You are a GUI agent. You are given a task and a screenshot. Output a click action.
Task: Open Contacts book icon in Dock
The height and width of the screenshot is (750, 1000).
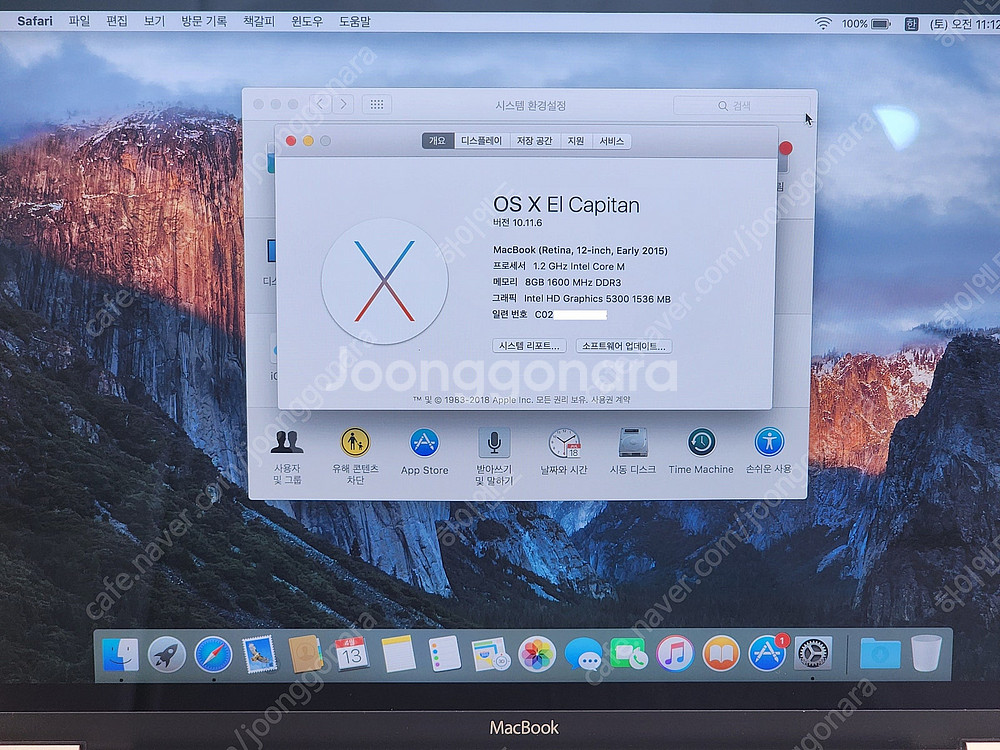pyautogui.click(x=305, y=654)
